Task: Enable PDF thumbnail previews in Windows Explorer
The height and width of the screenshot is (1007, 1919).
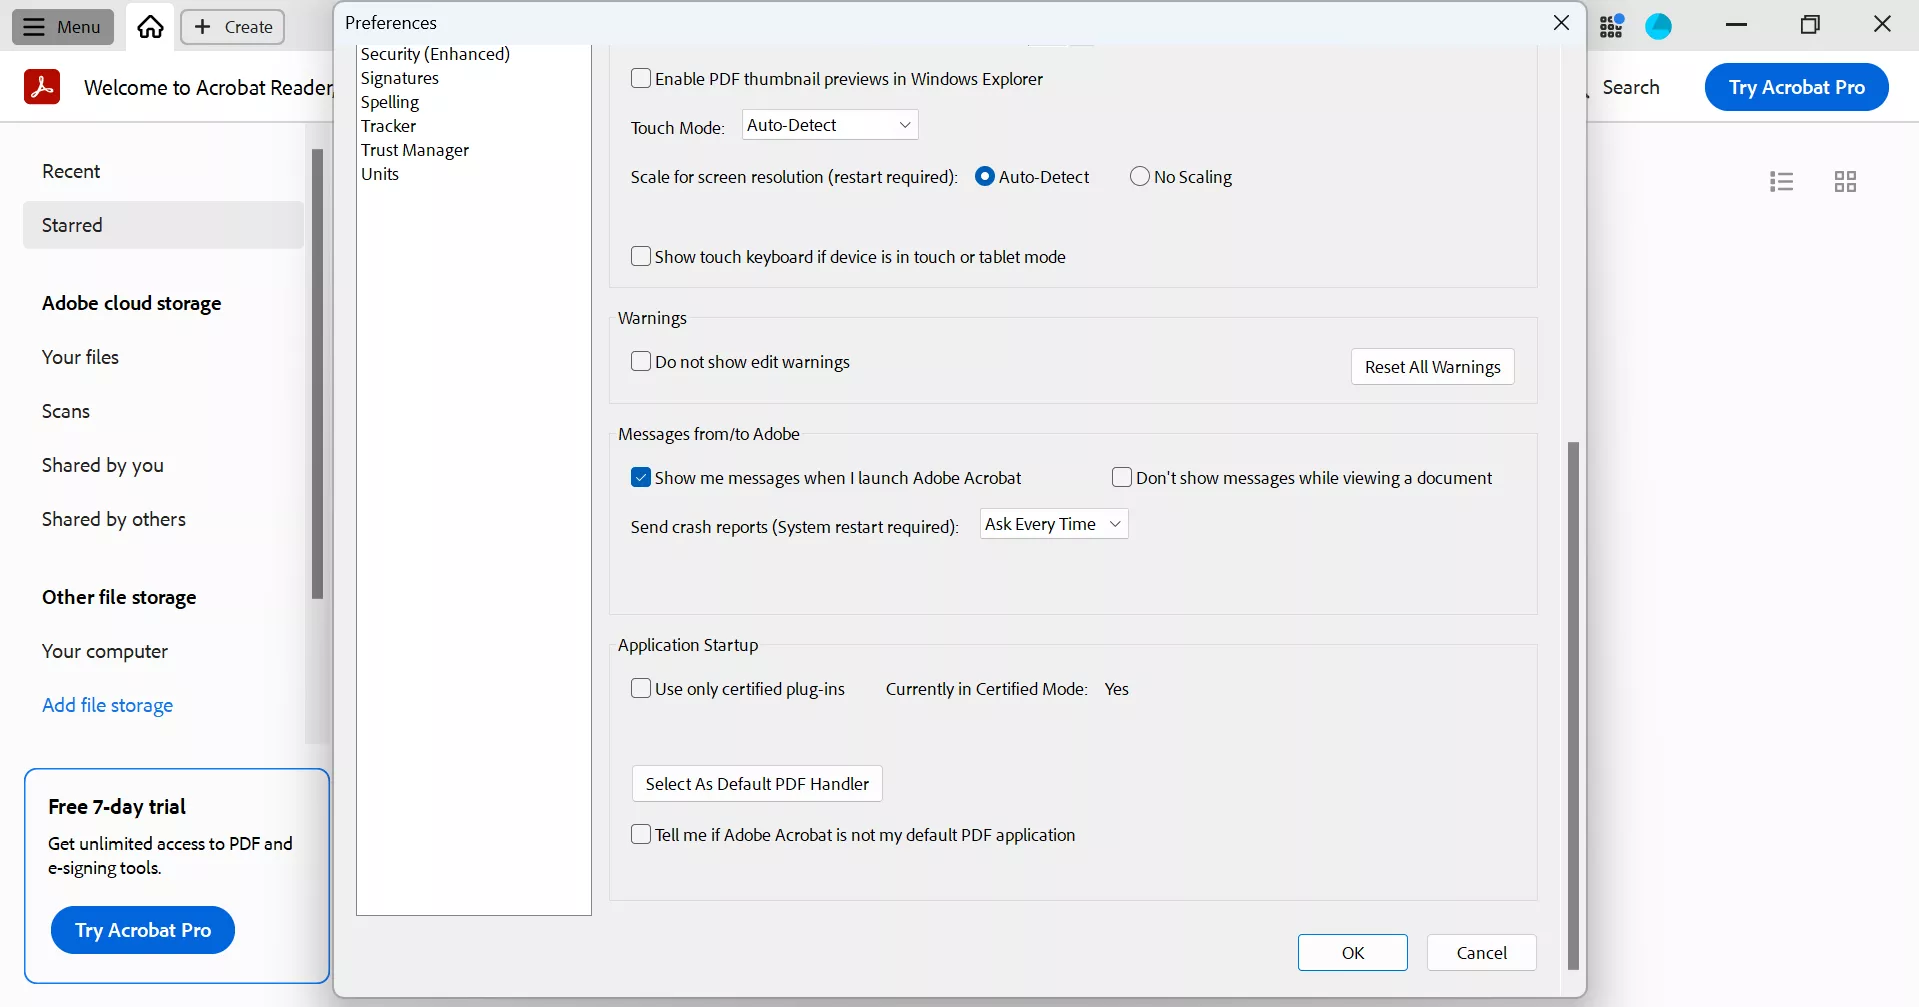Action: point(641,78)
